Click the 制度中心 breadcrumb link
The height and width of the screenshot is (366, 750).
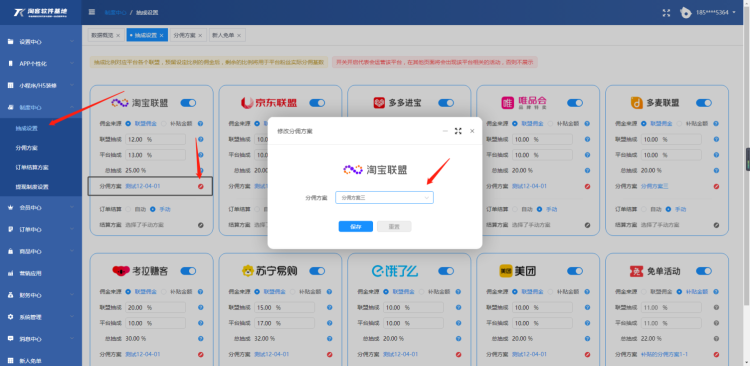click(115, 12)
